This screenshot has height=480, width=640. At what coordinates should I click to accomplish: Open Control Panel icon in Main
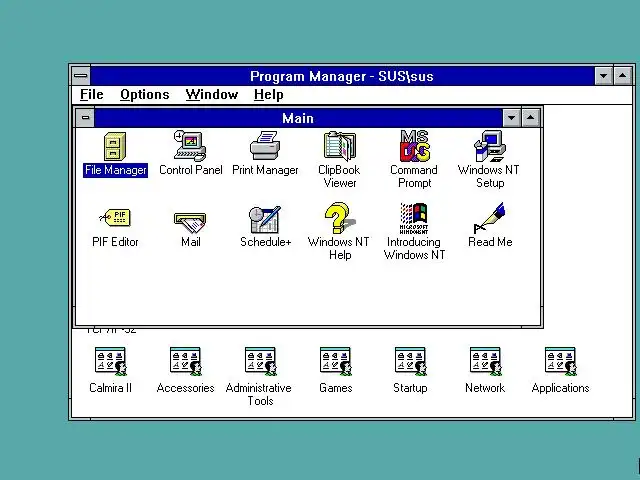pyautogui.click(x=190, y=146)
